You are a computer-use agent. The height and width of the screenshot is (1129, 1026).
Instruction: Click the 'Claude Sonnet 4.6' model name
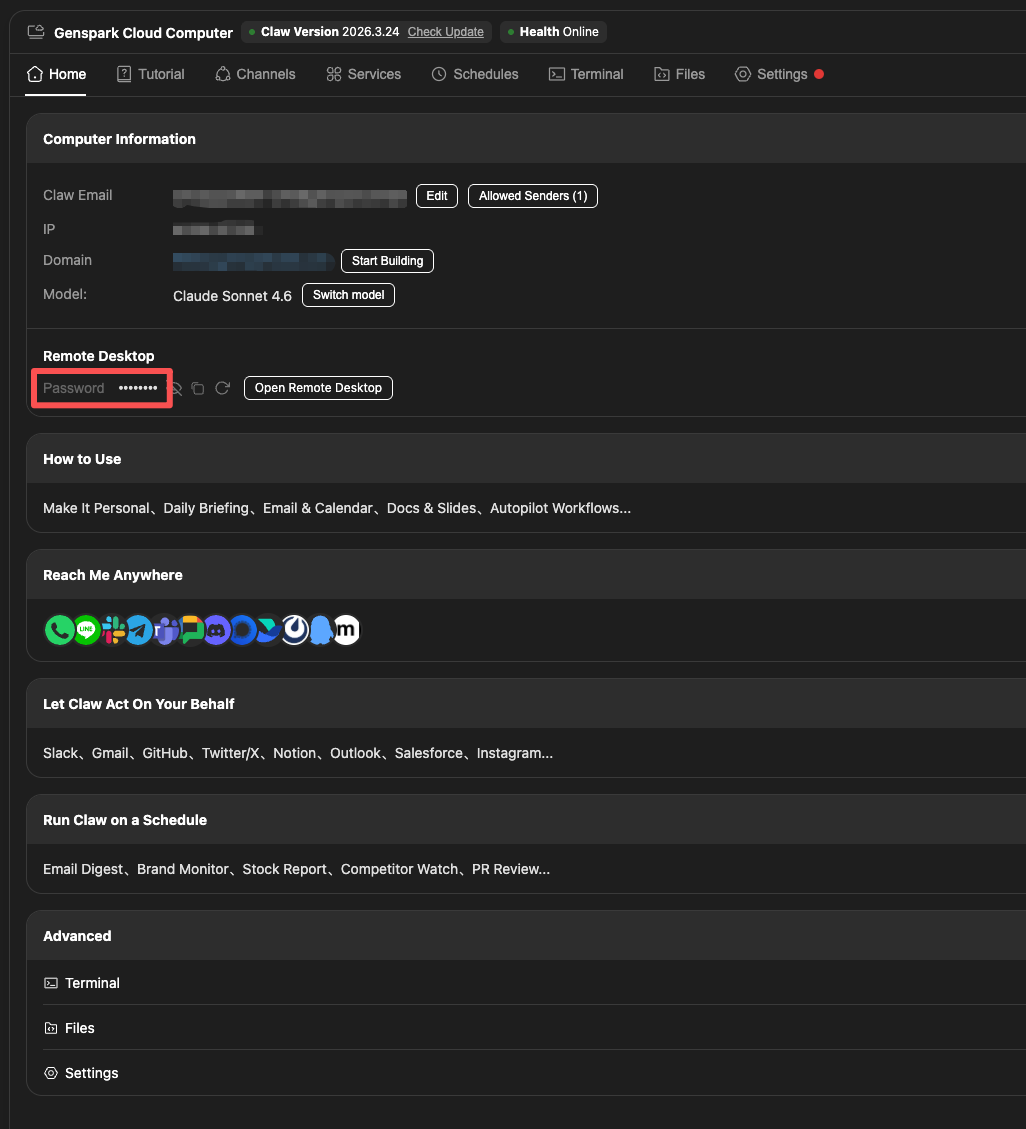(232, 296)
